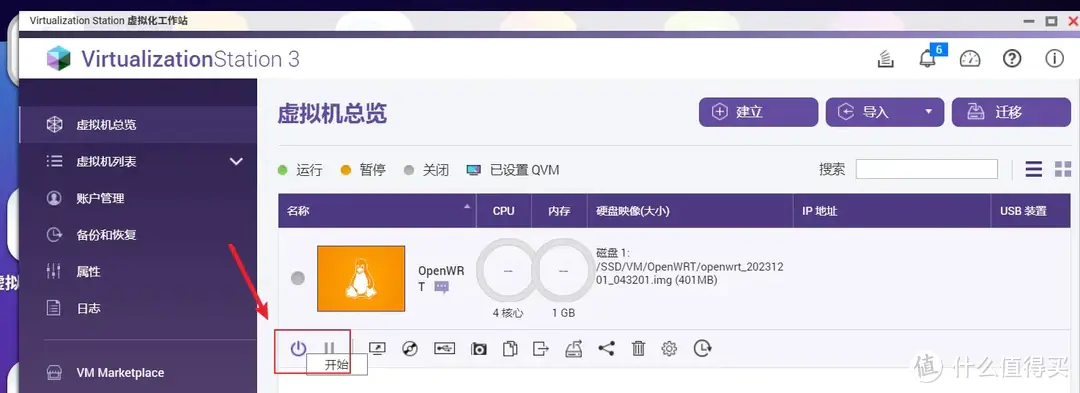1080x393 pixels.
Task: Start the OpenWRT VM with power icon
Action: click(298, 348)
